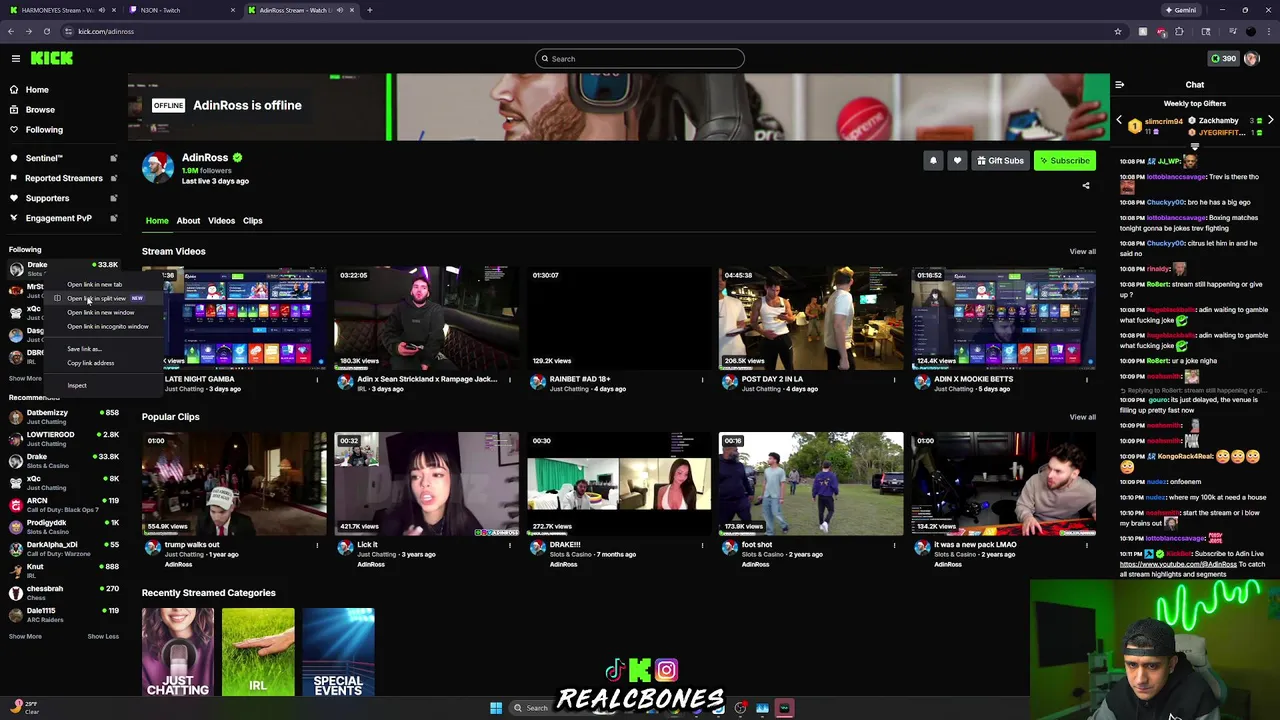Open the Sentinel sidebar external link icon
Viewport: 1280px width, 720px height.
(x=113, y=158)
